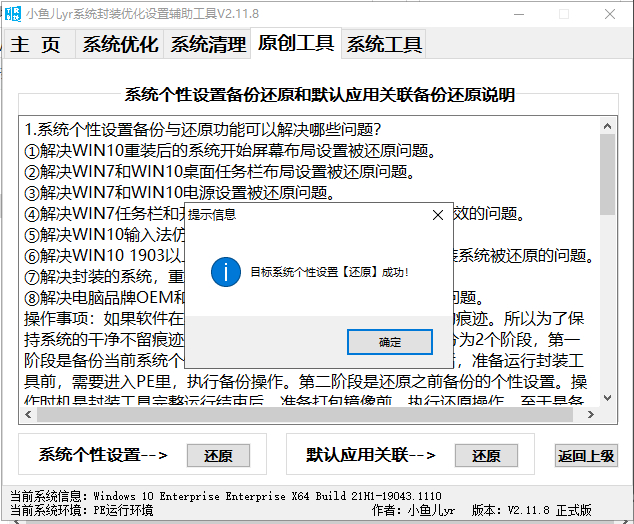Switch to the 主页 tab
This screenshot has width=634, height=524.
click(36, 44)
